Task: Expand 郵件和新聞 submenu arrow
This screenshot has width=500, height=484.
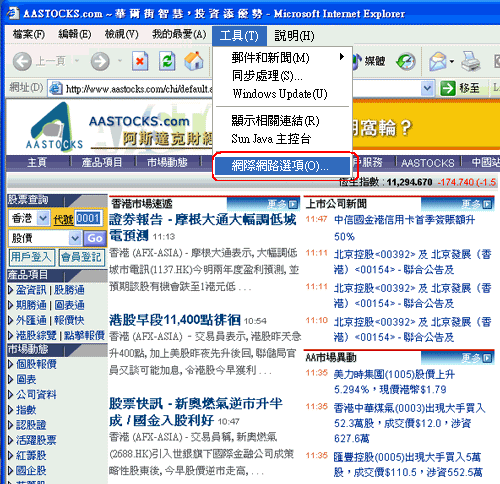Action: (341, 57)
